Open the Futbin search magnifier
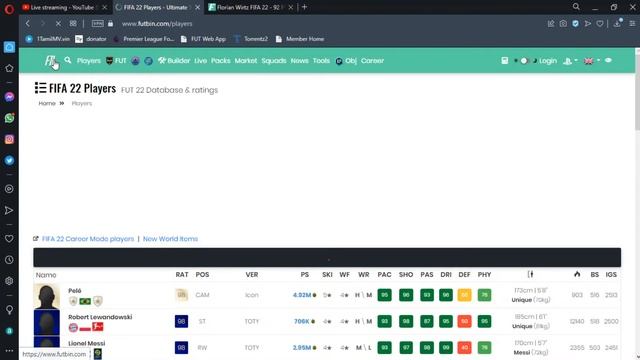 click(x=68, y=60)
